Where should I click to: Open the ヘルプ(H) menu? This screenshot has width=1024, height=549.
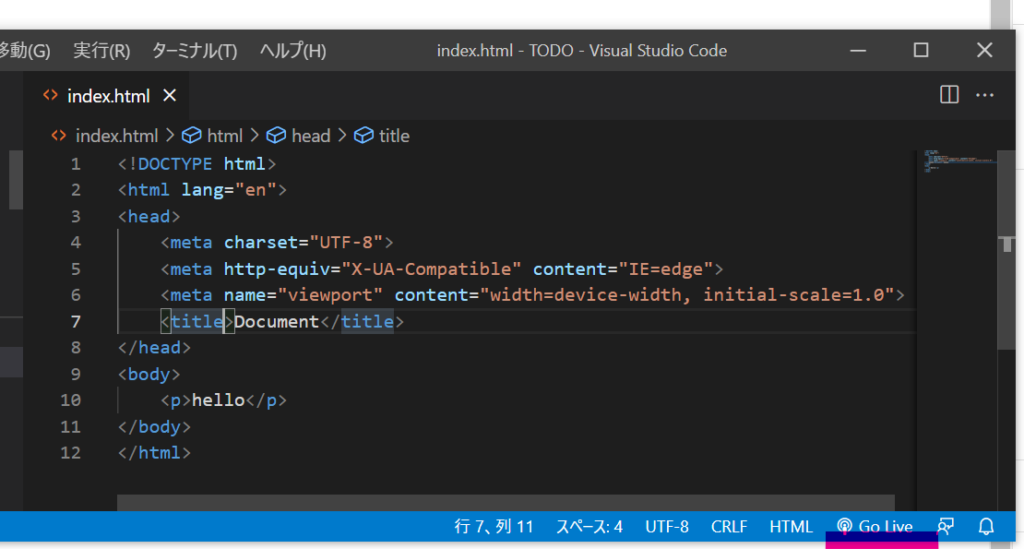(x=293, y=50)
